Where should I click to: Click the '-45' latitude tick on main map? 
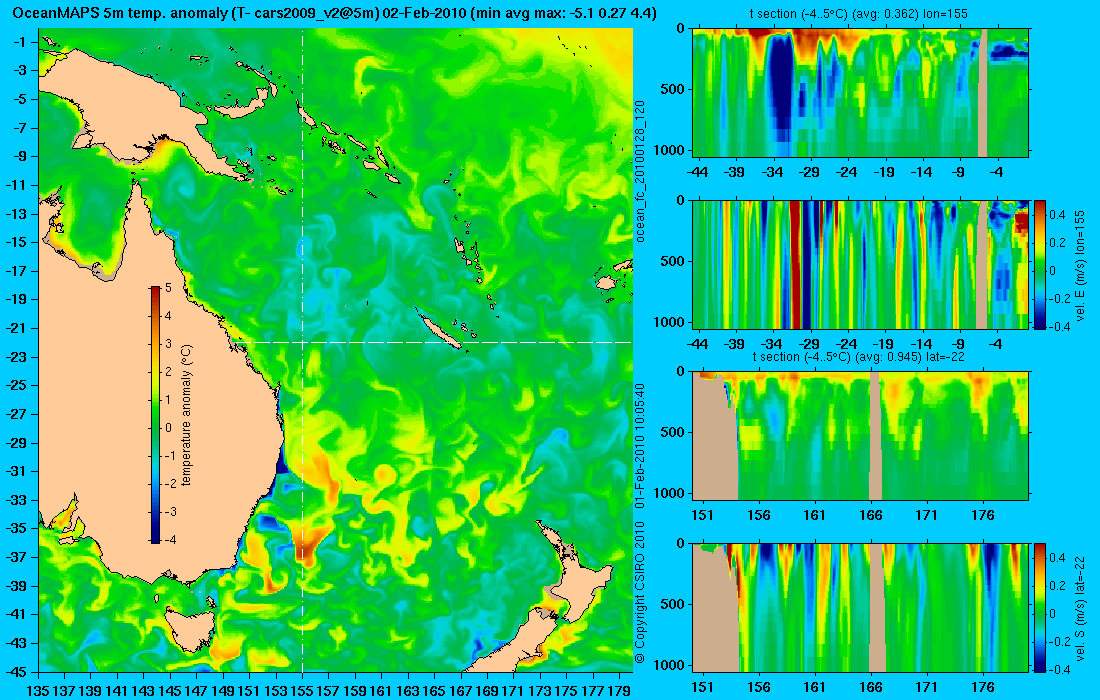pos(16,671)
